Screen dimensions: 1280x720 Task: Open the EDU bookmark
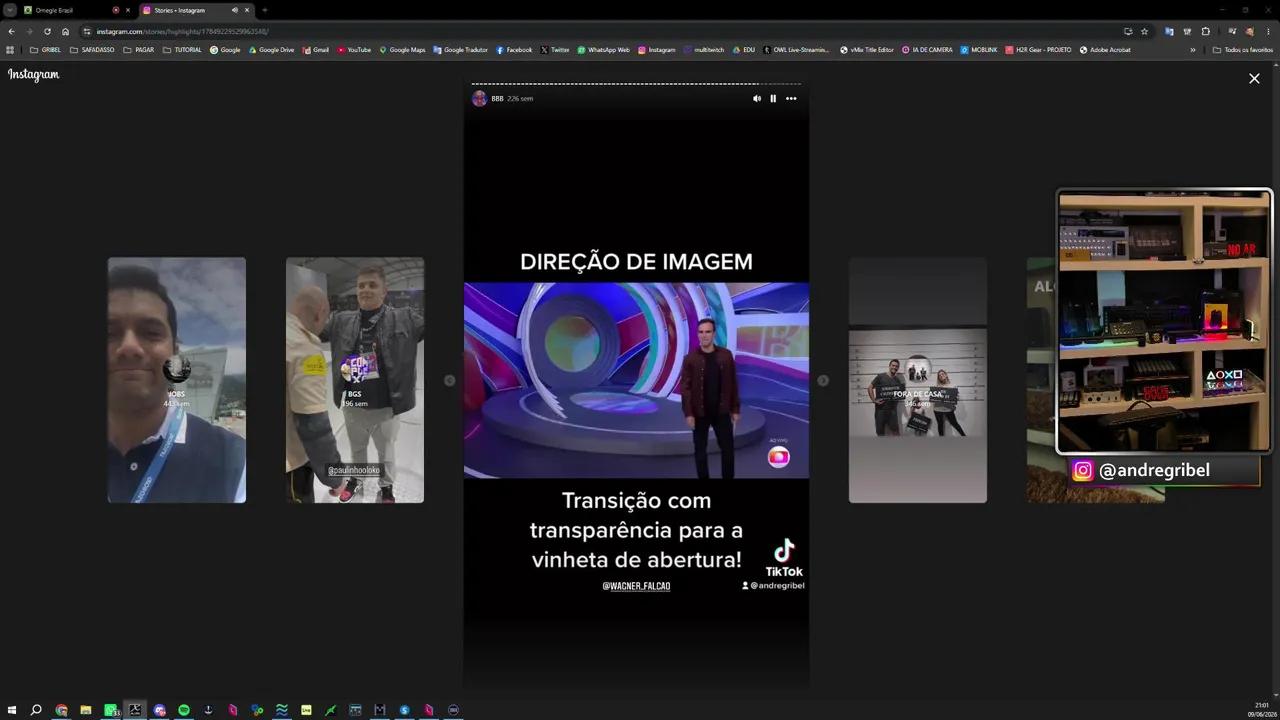[743, 50]
